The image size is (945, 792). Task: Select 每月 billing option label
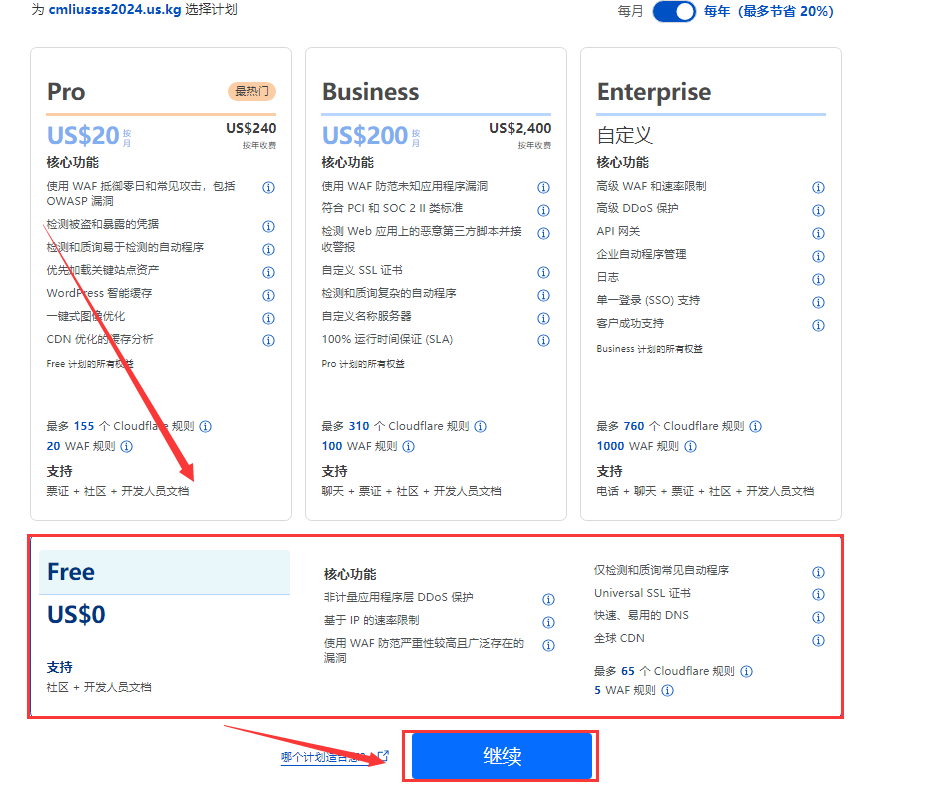(631, 12)
